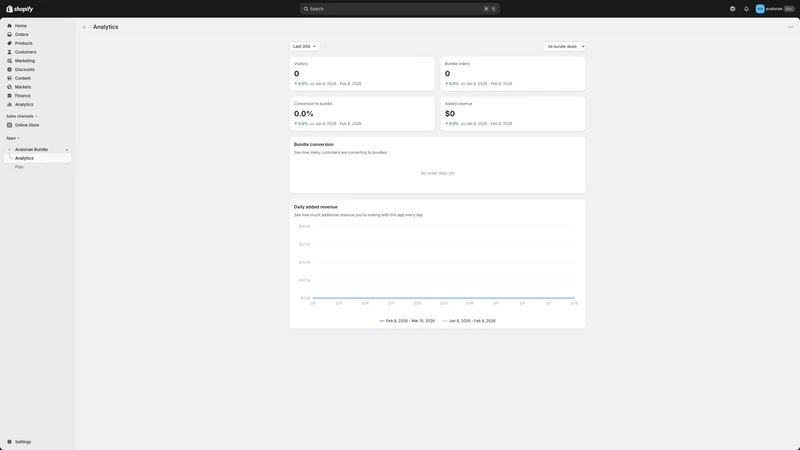Click the Products tag icon
Viewport: 800px width, 450px height.
(x=9, y=43)
